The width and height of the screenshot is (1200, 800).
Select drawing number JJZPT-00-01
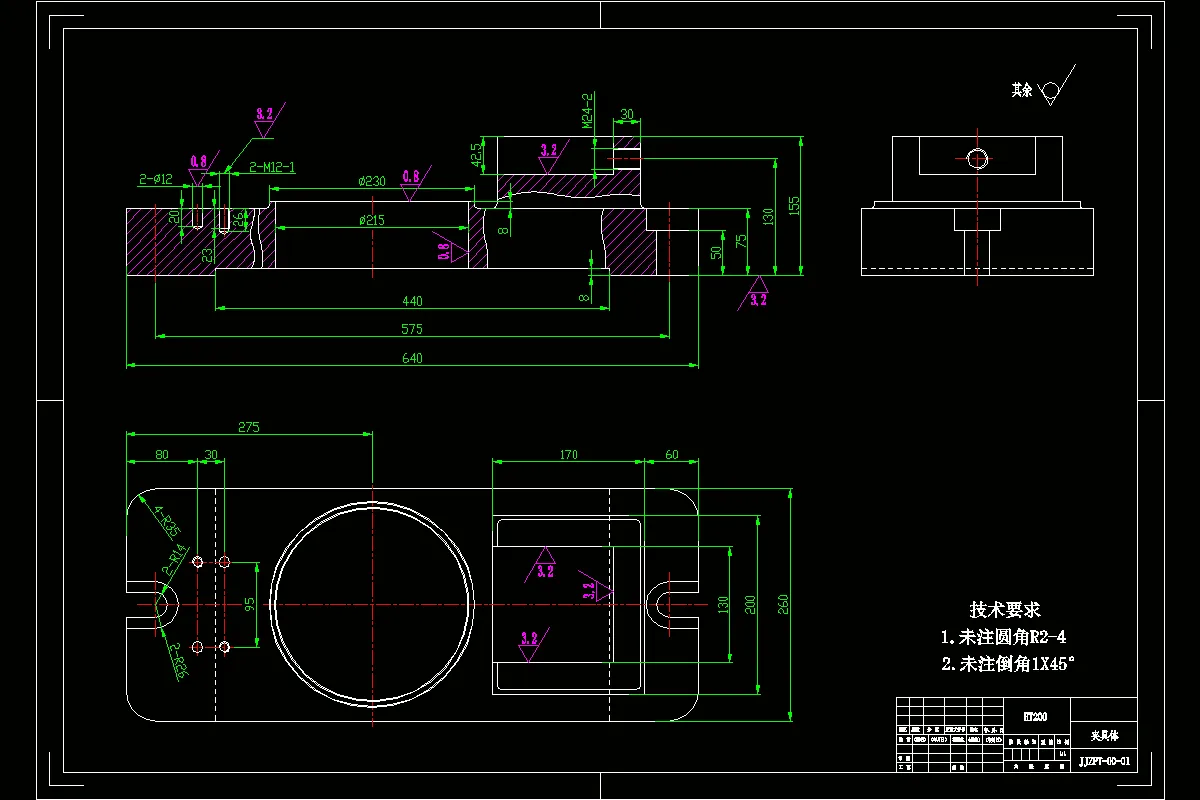1104,761
